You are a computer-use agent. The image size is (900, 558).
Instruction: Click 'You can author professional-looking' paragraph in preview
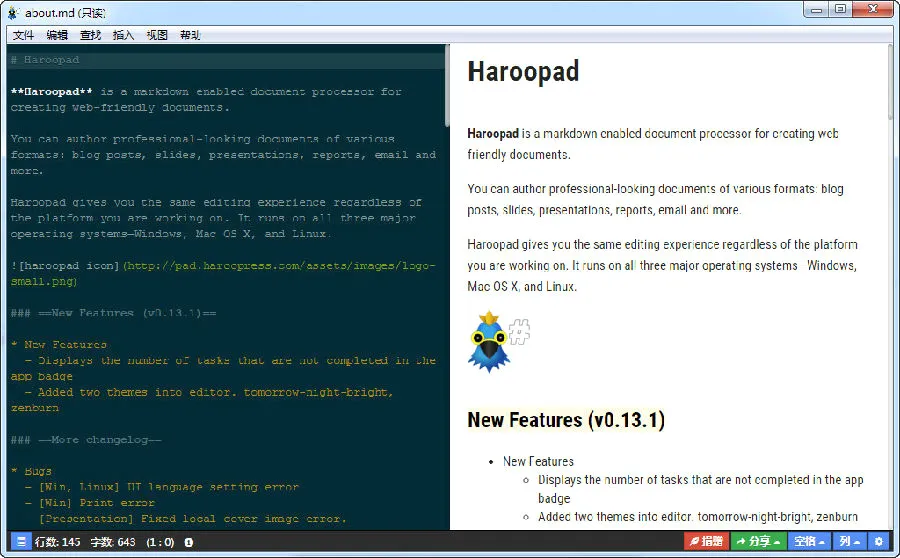pyautogui.click(x=655, y=199)
